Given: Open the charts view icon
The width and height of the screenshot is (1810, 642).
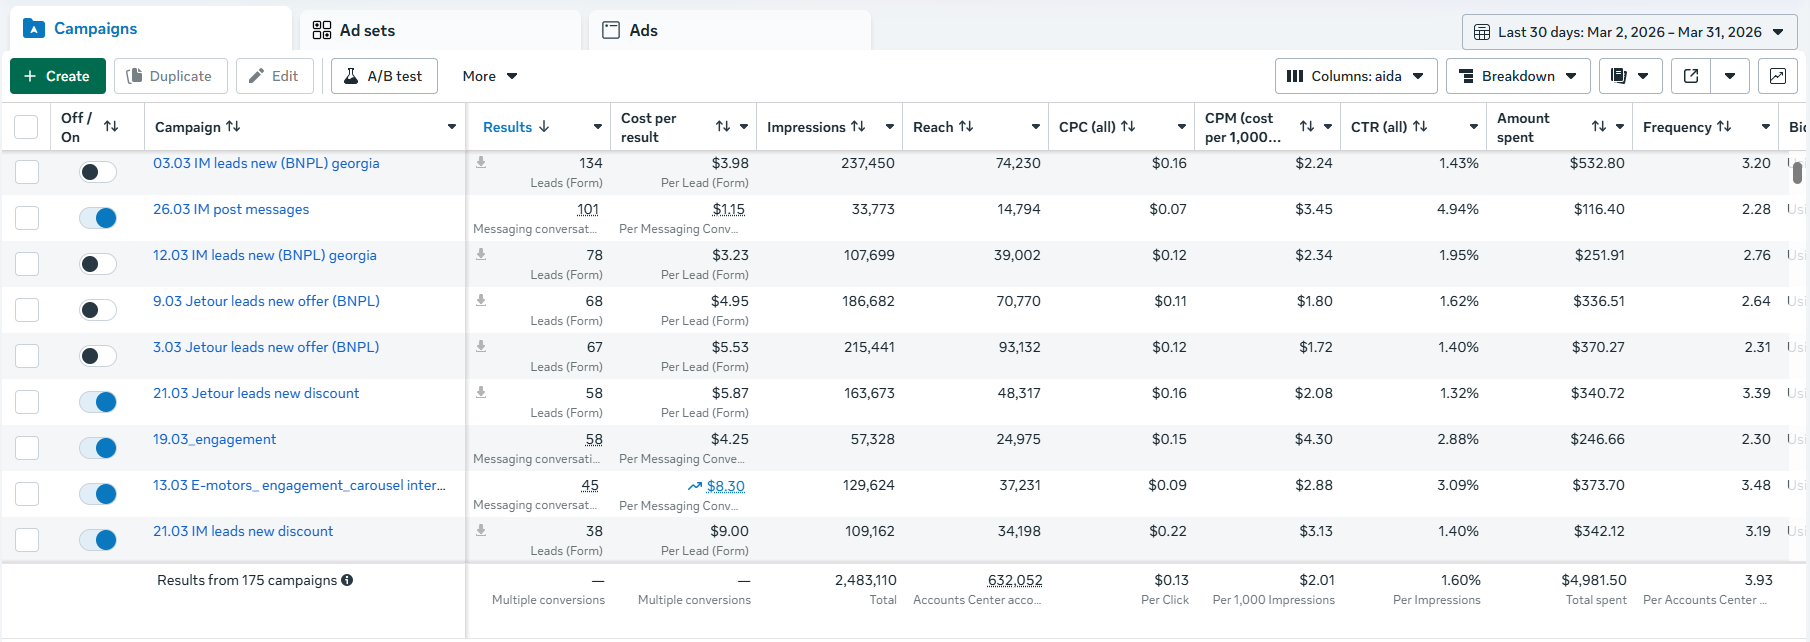Looking at the screenshot, I should 1777,76.
